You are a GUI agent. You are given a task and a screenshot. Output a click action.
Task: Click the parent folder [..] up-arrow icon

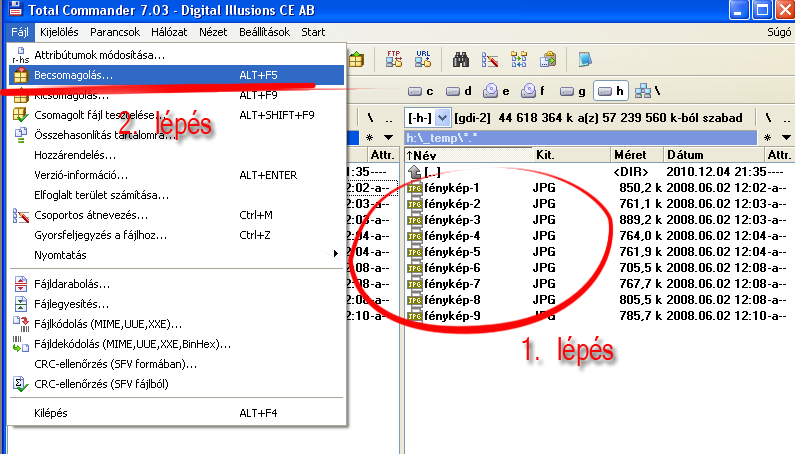(414, 172)
